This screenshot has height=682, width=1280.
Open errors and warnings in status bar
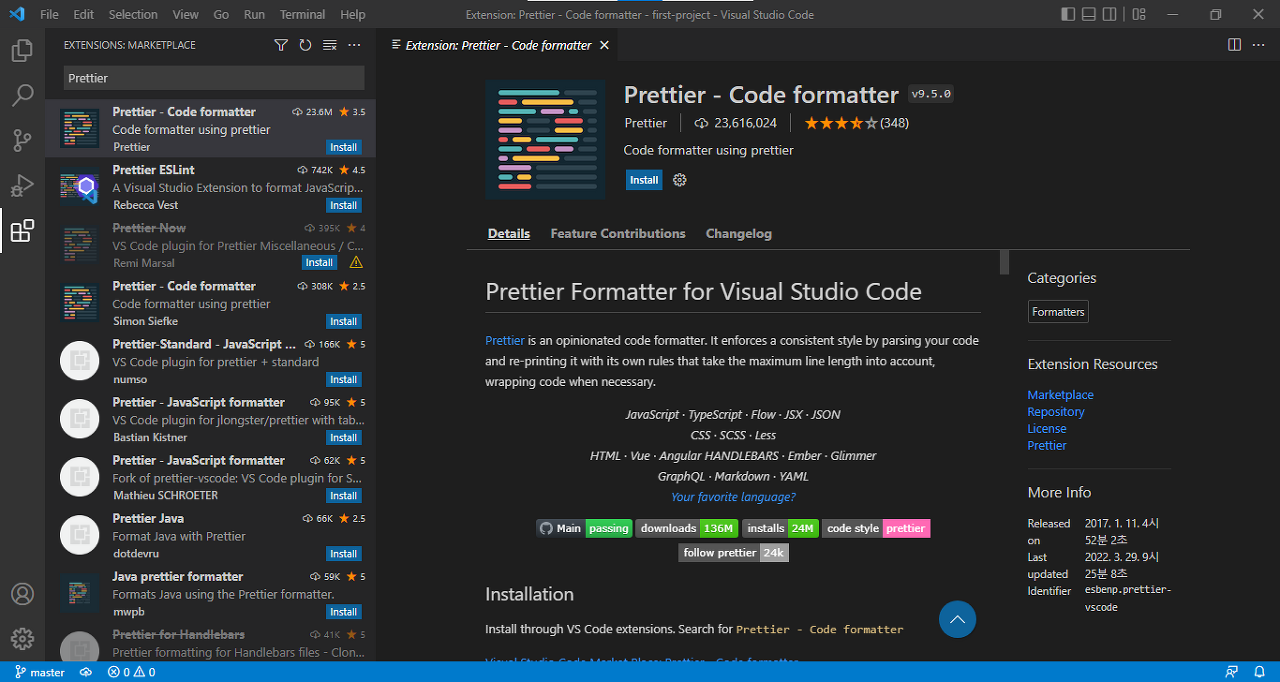click(x=131, y=672)
